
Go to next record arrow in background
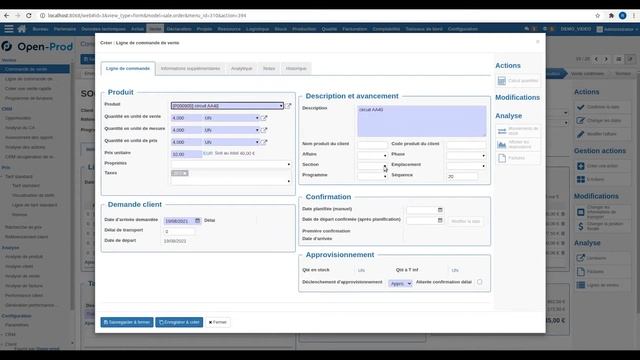(x=606, y=59)
